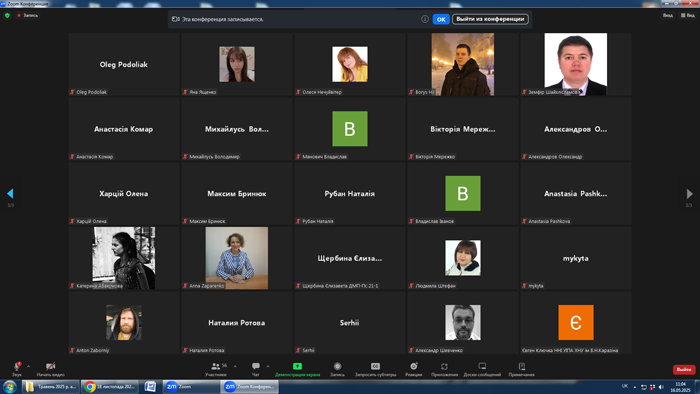
Task: Click Манович Владислав's green B avatar
Action: pyautogui.click(x=350, y=129)
